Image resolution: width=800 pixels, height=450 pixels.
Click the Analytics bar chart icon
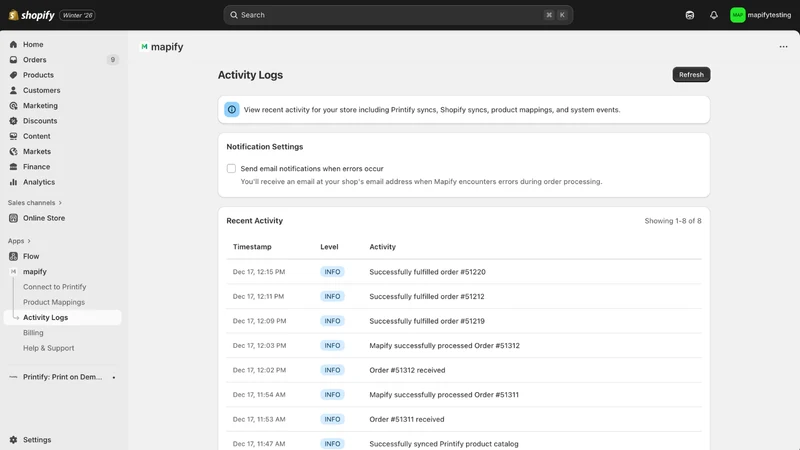(13, 182)
